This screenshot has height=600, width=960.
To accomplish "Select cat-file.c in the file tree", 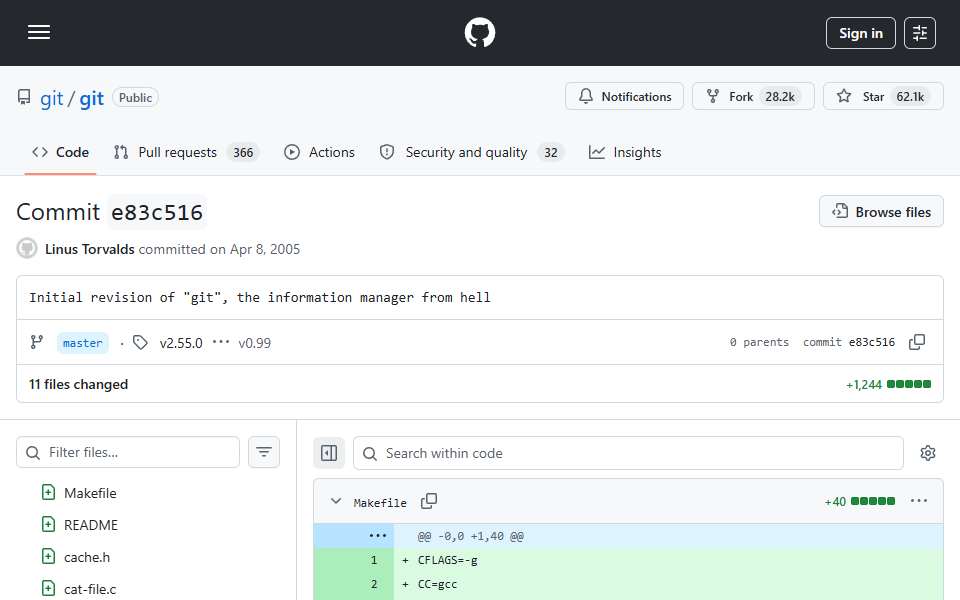I will coord(90,589).
